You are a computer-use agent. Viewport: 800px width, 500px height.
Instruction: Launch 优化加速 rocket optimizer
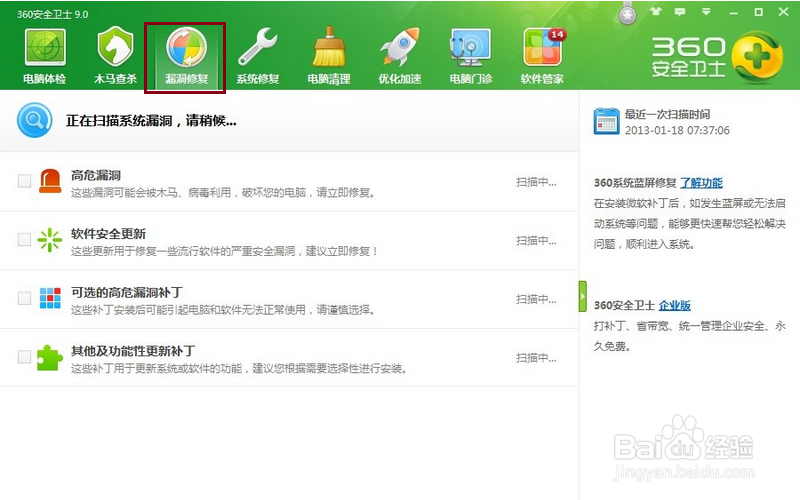point(399,56)
